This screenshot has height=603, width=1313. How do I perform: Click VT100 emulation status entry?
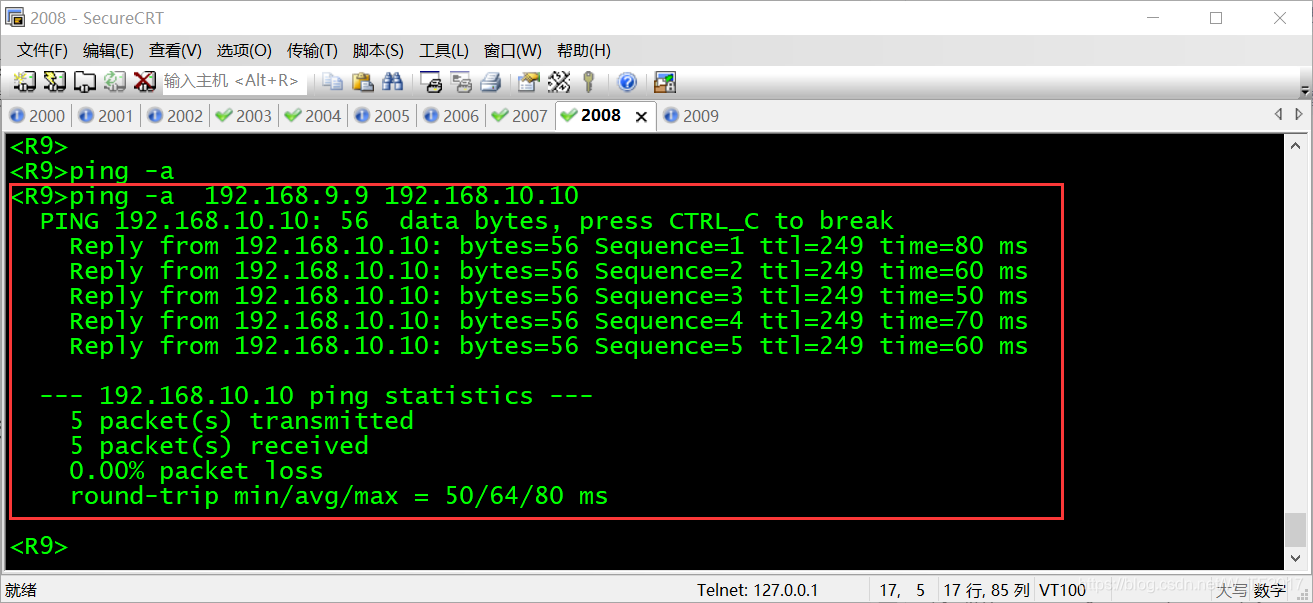pos(1062,590)
